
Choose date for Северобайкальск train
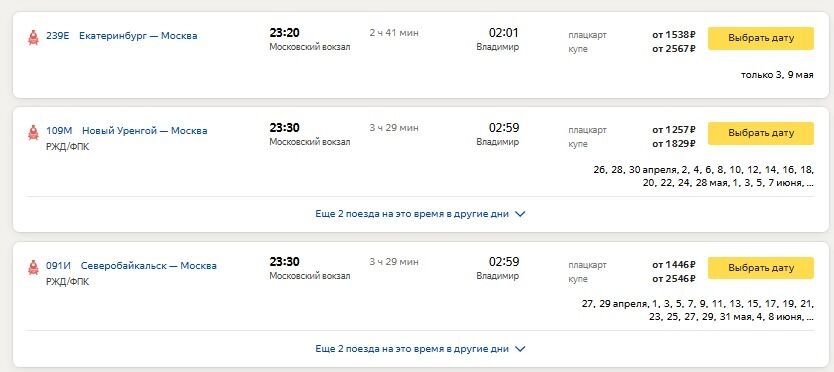pyautogui.click(x=761, y=268)
